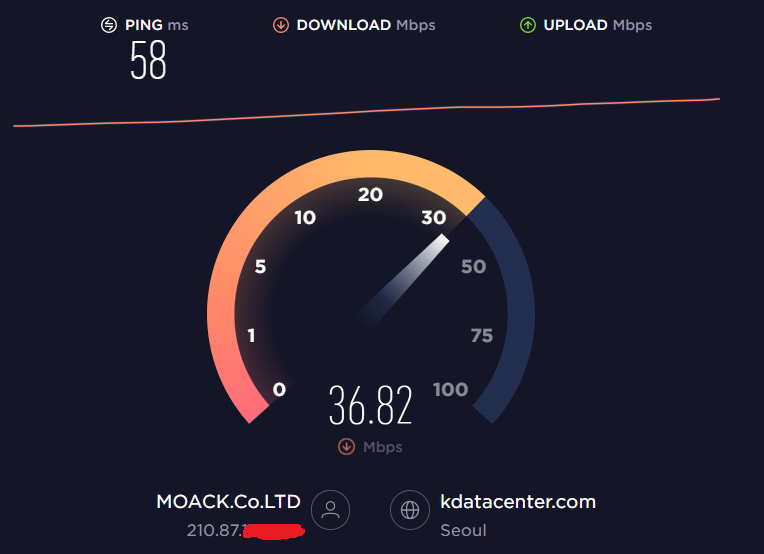
Task: Click the orange throughput graph line
Action: point(366,112)
